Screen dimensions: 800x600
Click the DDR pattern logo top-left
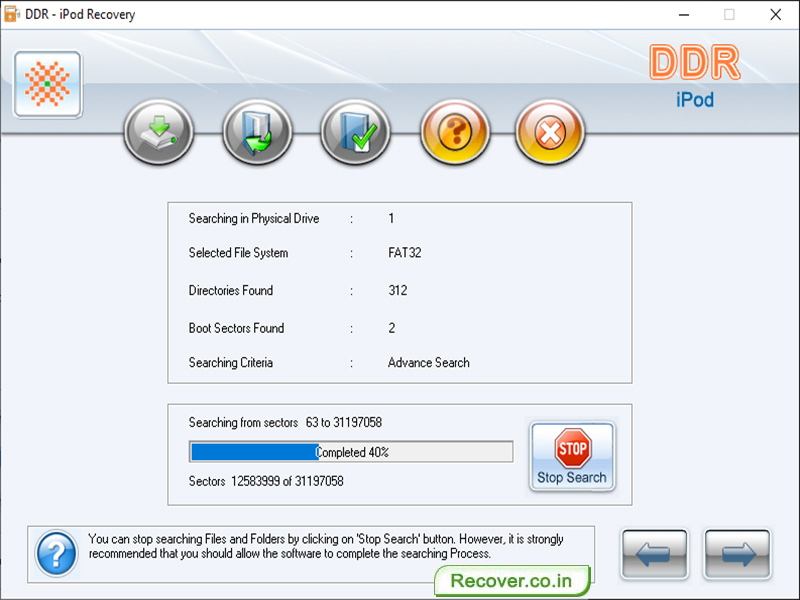[x=46, y=85]
